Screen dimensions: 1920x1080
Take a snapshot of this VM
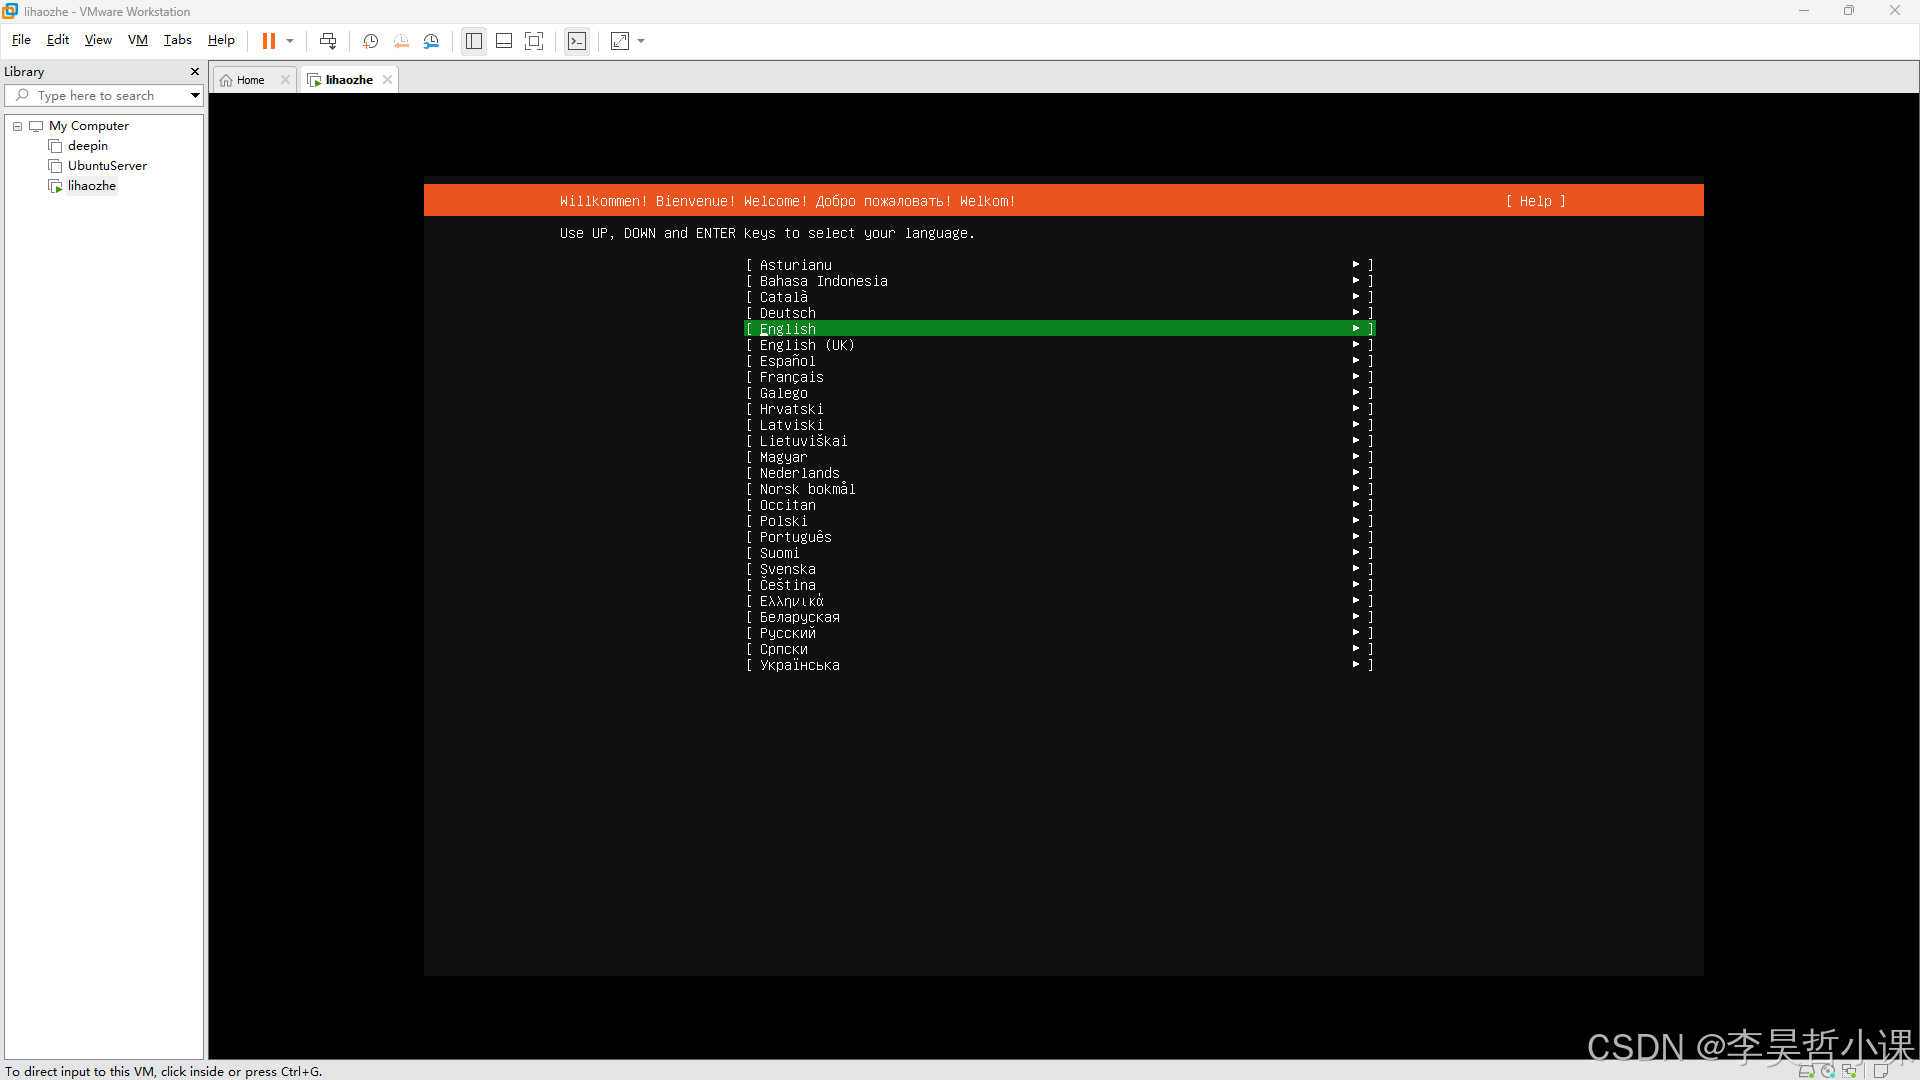[x=370, y=41]
